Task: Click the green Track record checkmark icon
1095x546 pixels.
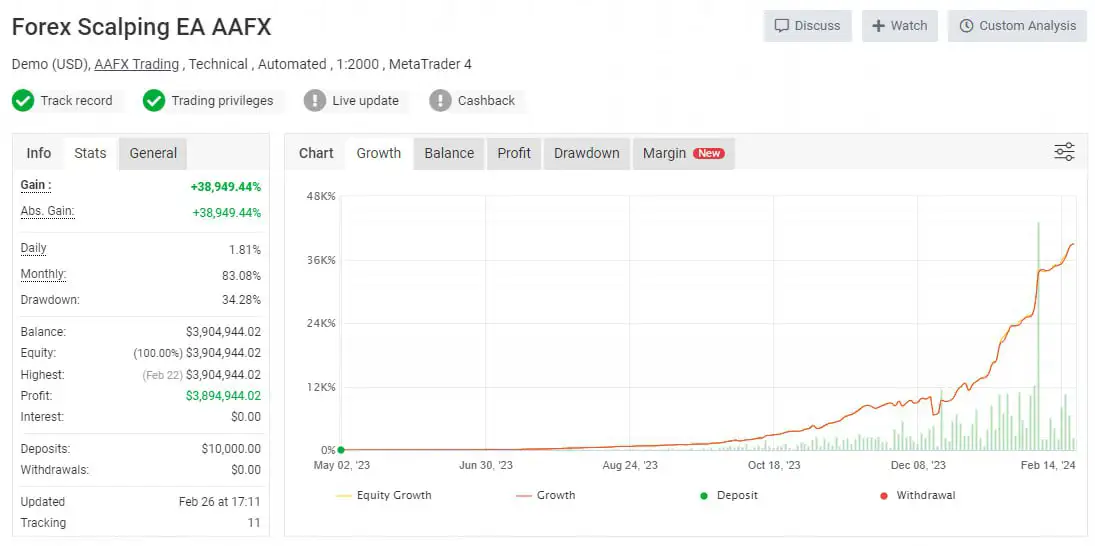Action: (x=23, y=100)
